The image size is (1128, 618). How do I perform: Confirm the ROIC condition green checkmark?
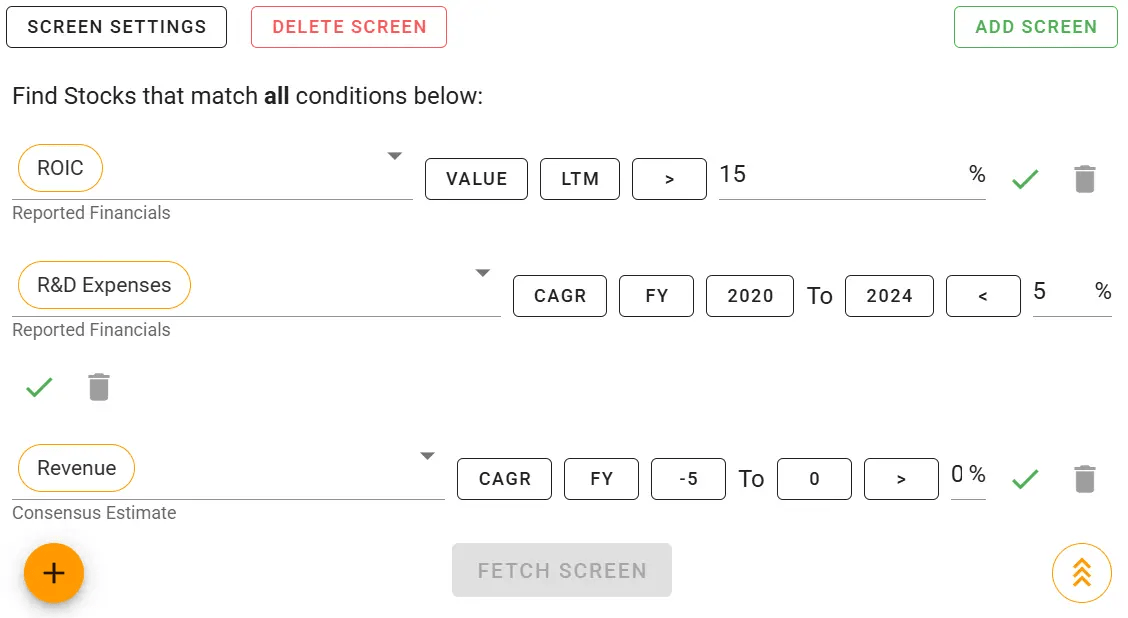coord(1025,180)
